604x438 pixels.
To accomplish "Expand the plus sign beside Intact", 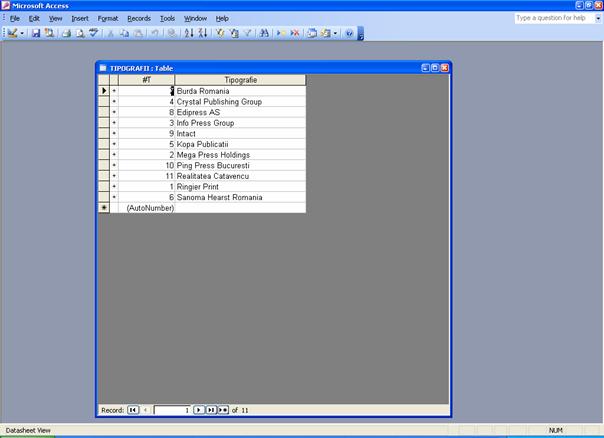I will click(114, 133).
